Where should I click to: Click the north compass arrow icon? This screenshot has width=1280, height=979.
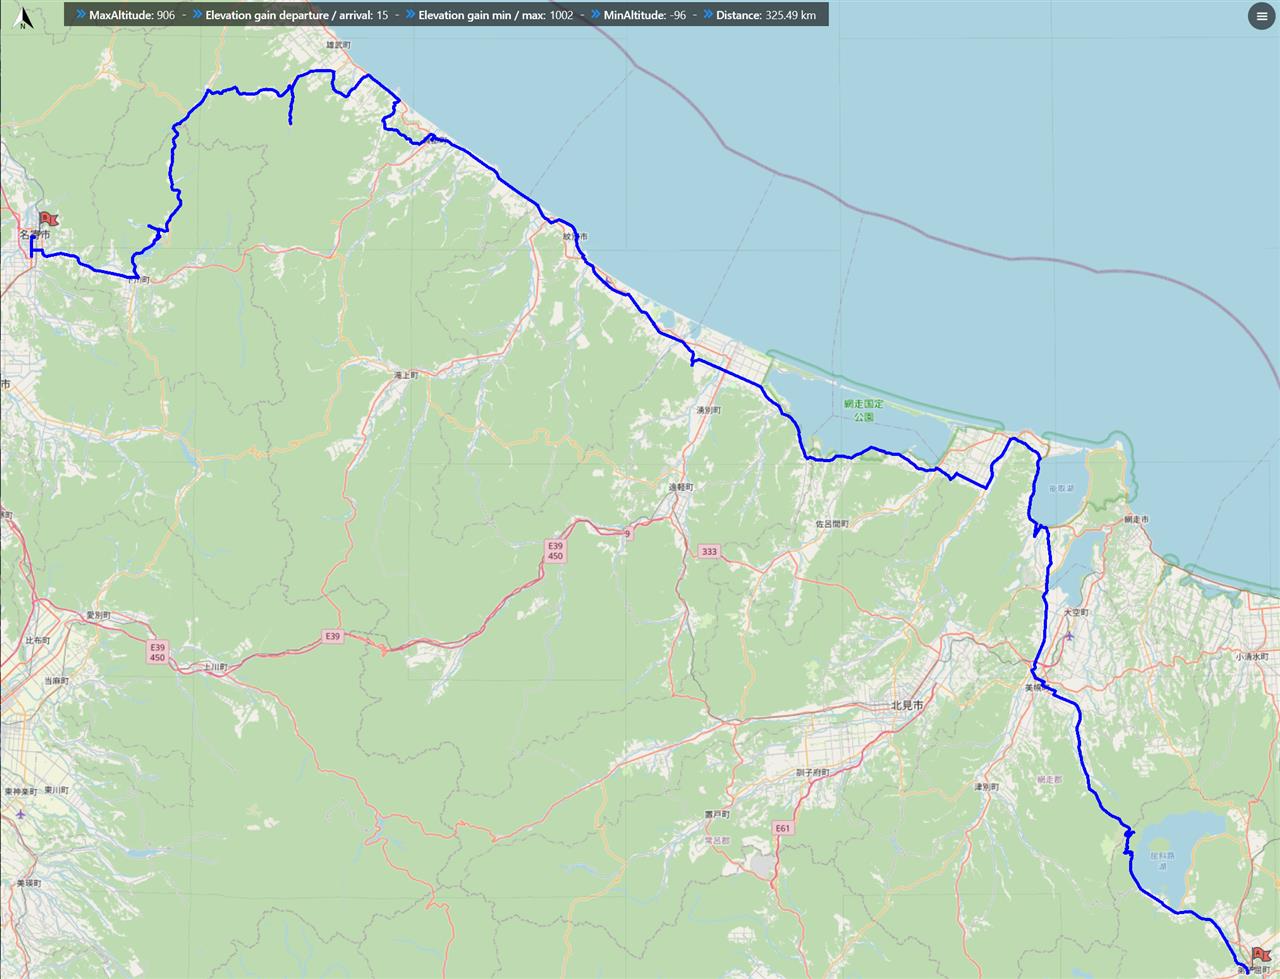22,19
